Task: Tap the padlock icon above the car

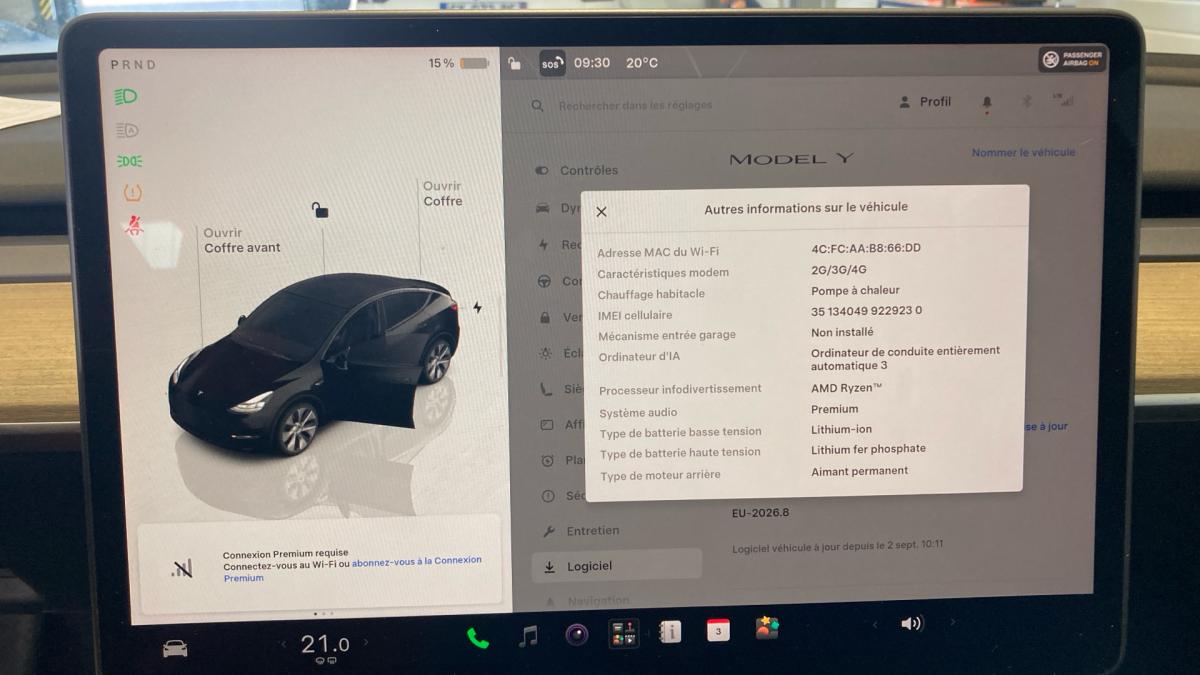Action: click(319, 210)
